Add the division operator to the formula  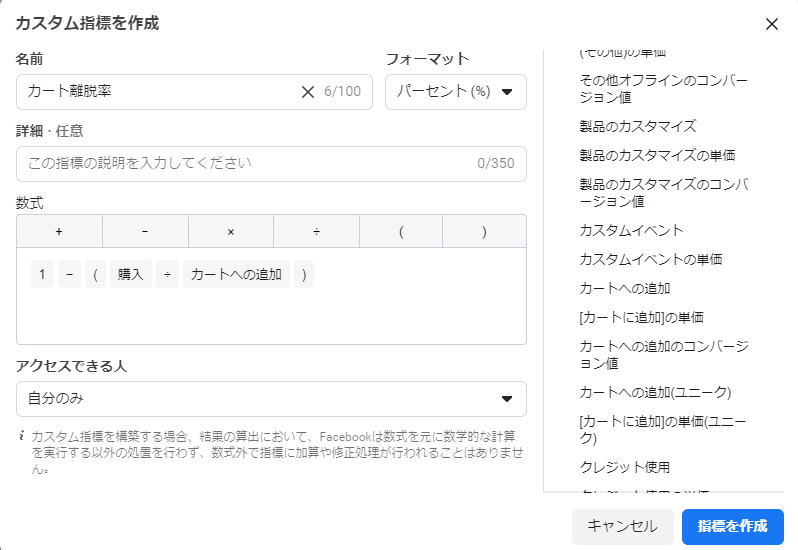click(316, 231)
